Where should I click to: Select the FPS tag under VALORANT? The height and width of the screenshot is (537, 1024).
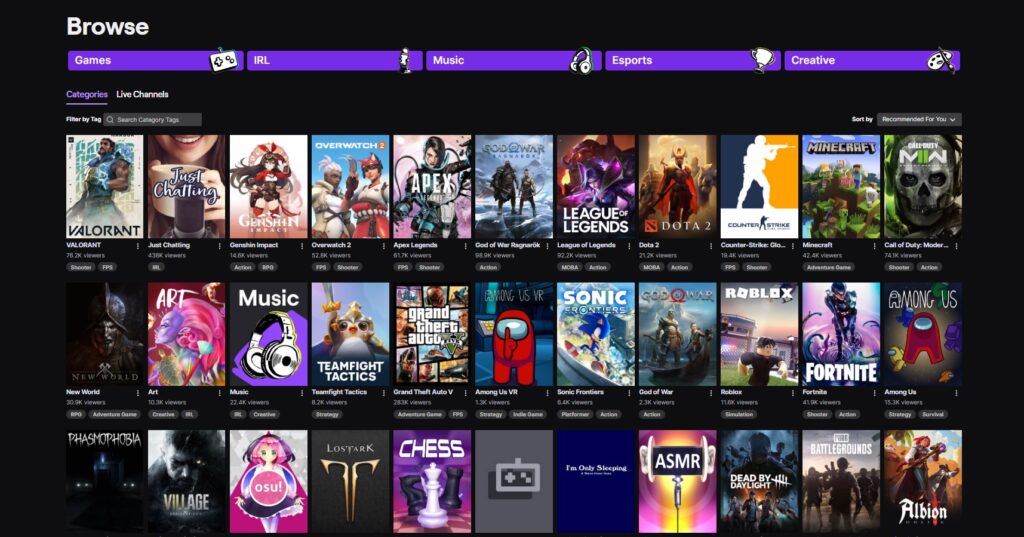pyautogui.click(x=107, y=267)
